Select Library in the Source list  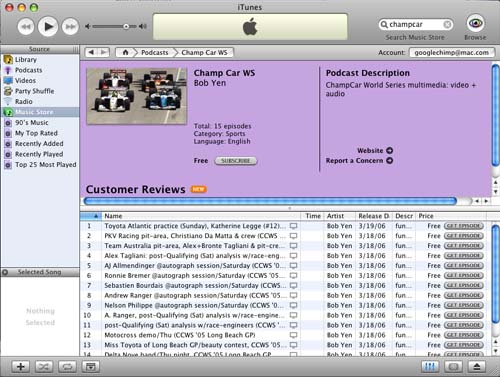tap(40, 59)
